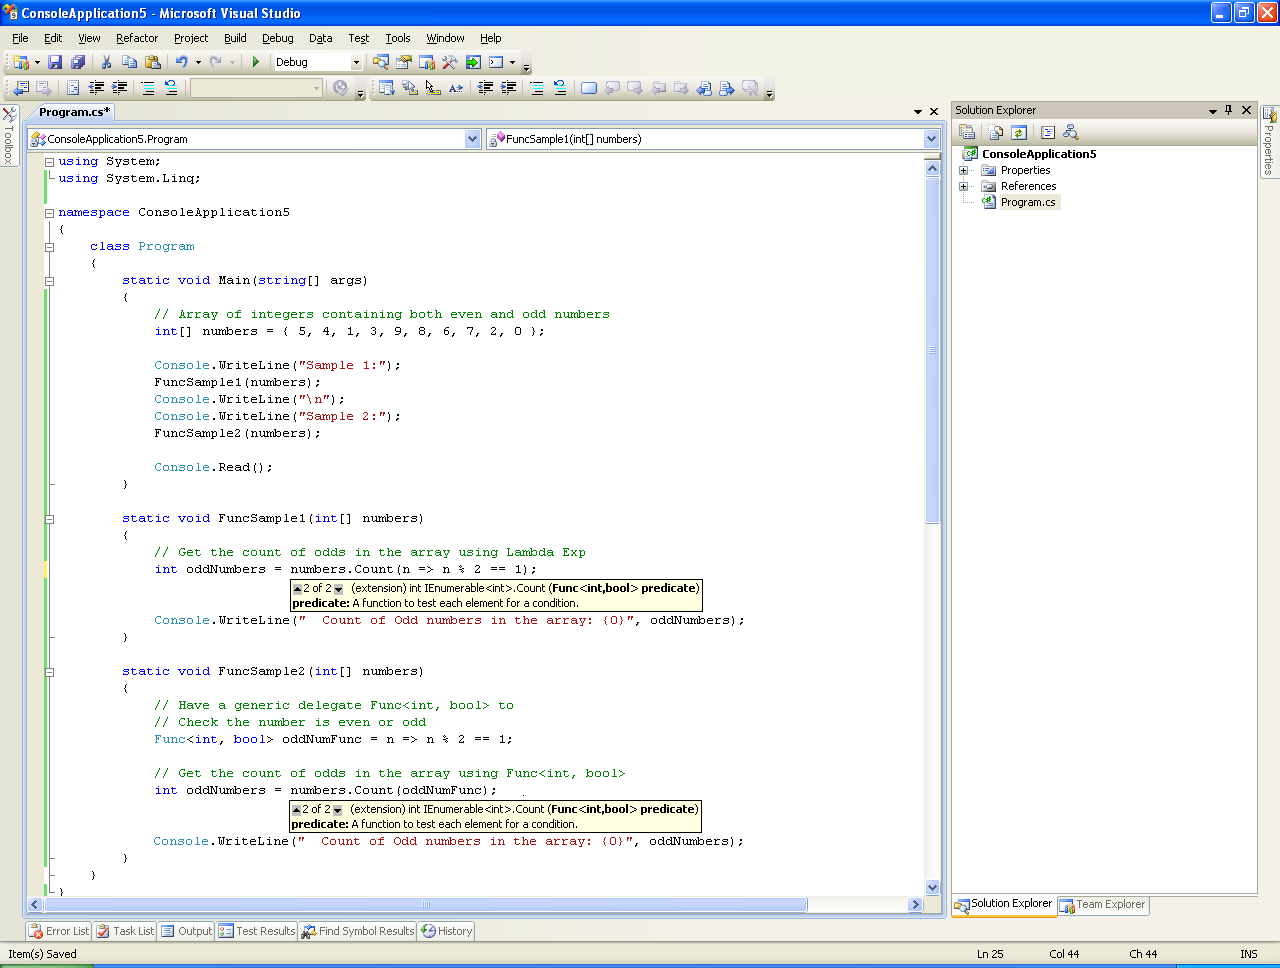1280x968 pixels.
Task: Click View Class Diagram icon in Solution Explorer
Action: point(1071,132)
